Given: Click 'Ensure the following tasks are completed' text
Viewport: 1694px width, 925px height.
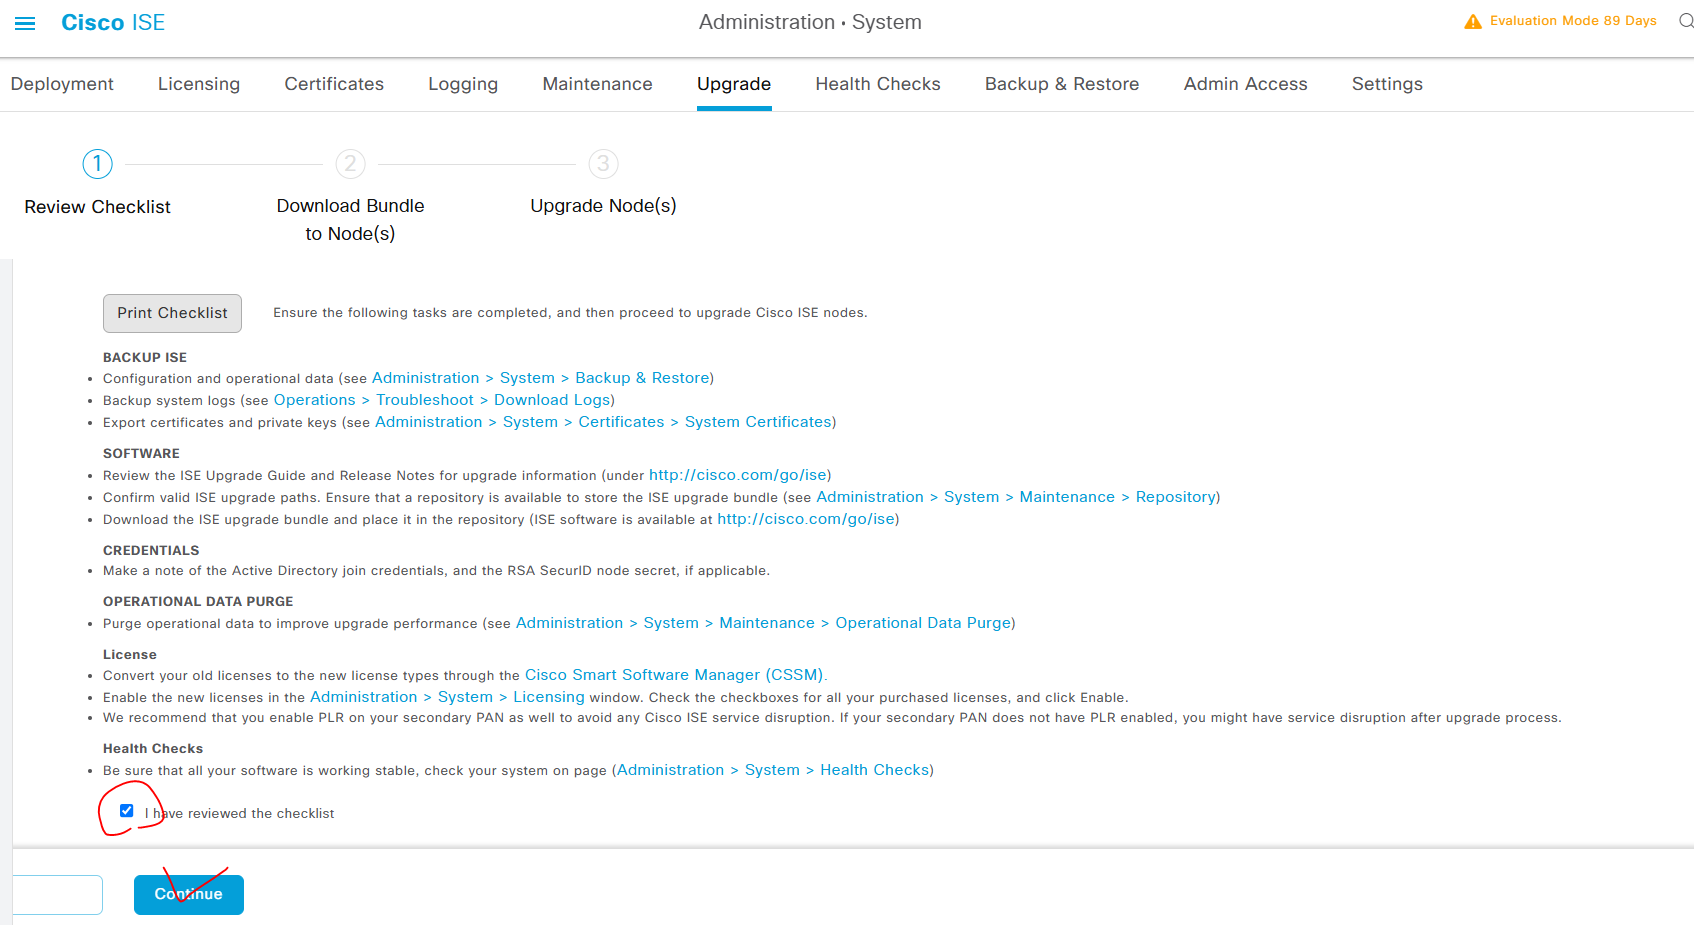Looking at the screenshot, I should tap(570, 313).
